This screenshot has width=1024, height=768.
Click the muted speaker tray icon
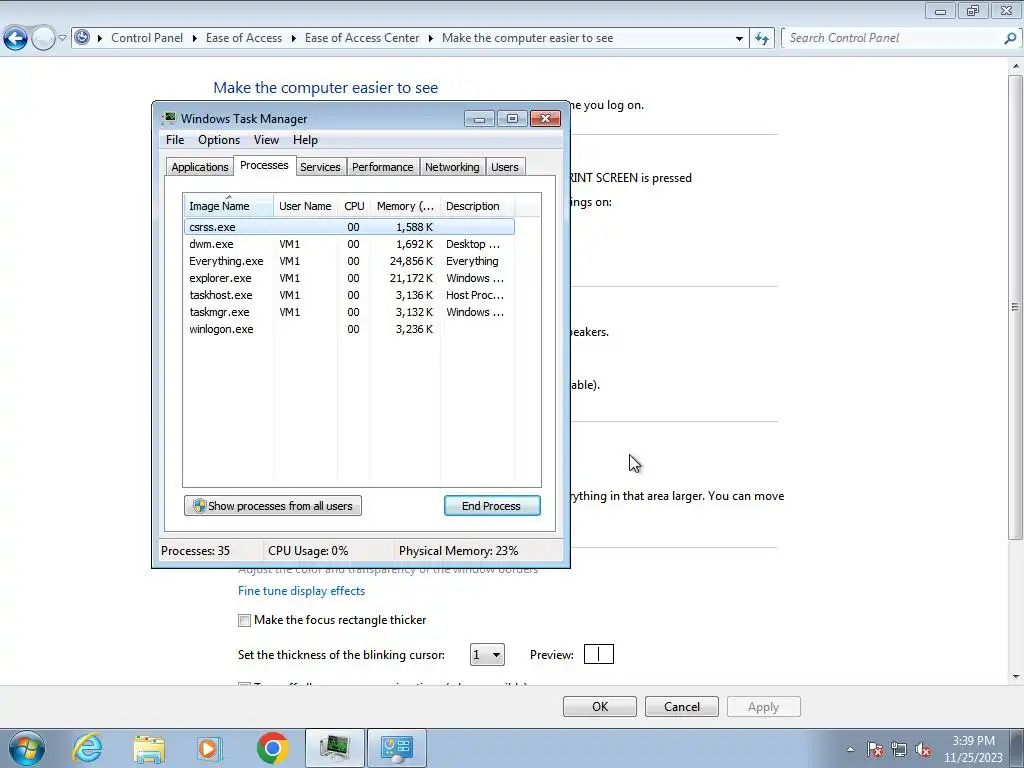(x=923, y=749)
